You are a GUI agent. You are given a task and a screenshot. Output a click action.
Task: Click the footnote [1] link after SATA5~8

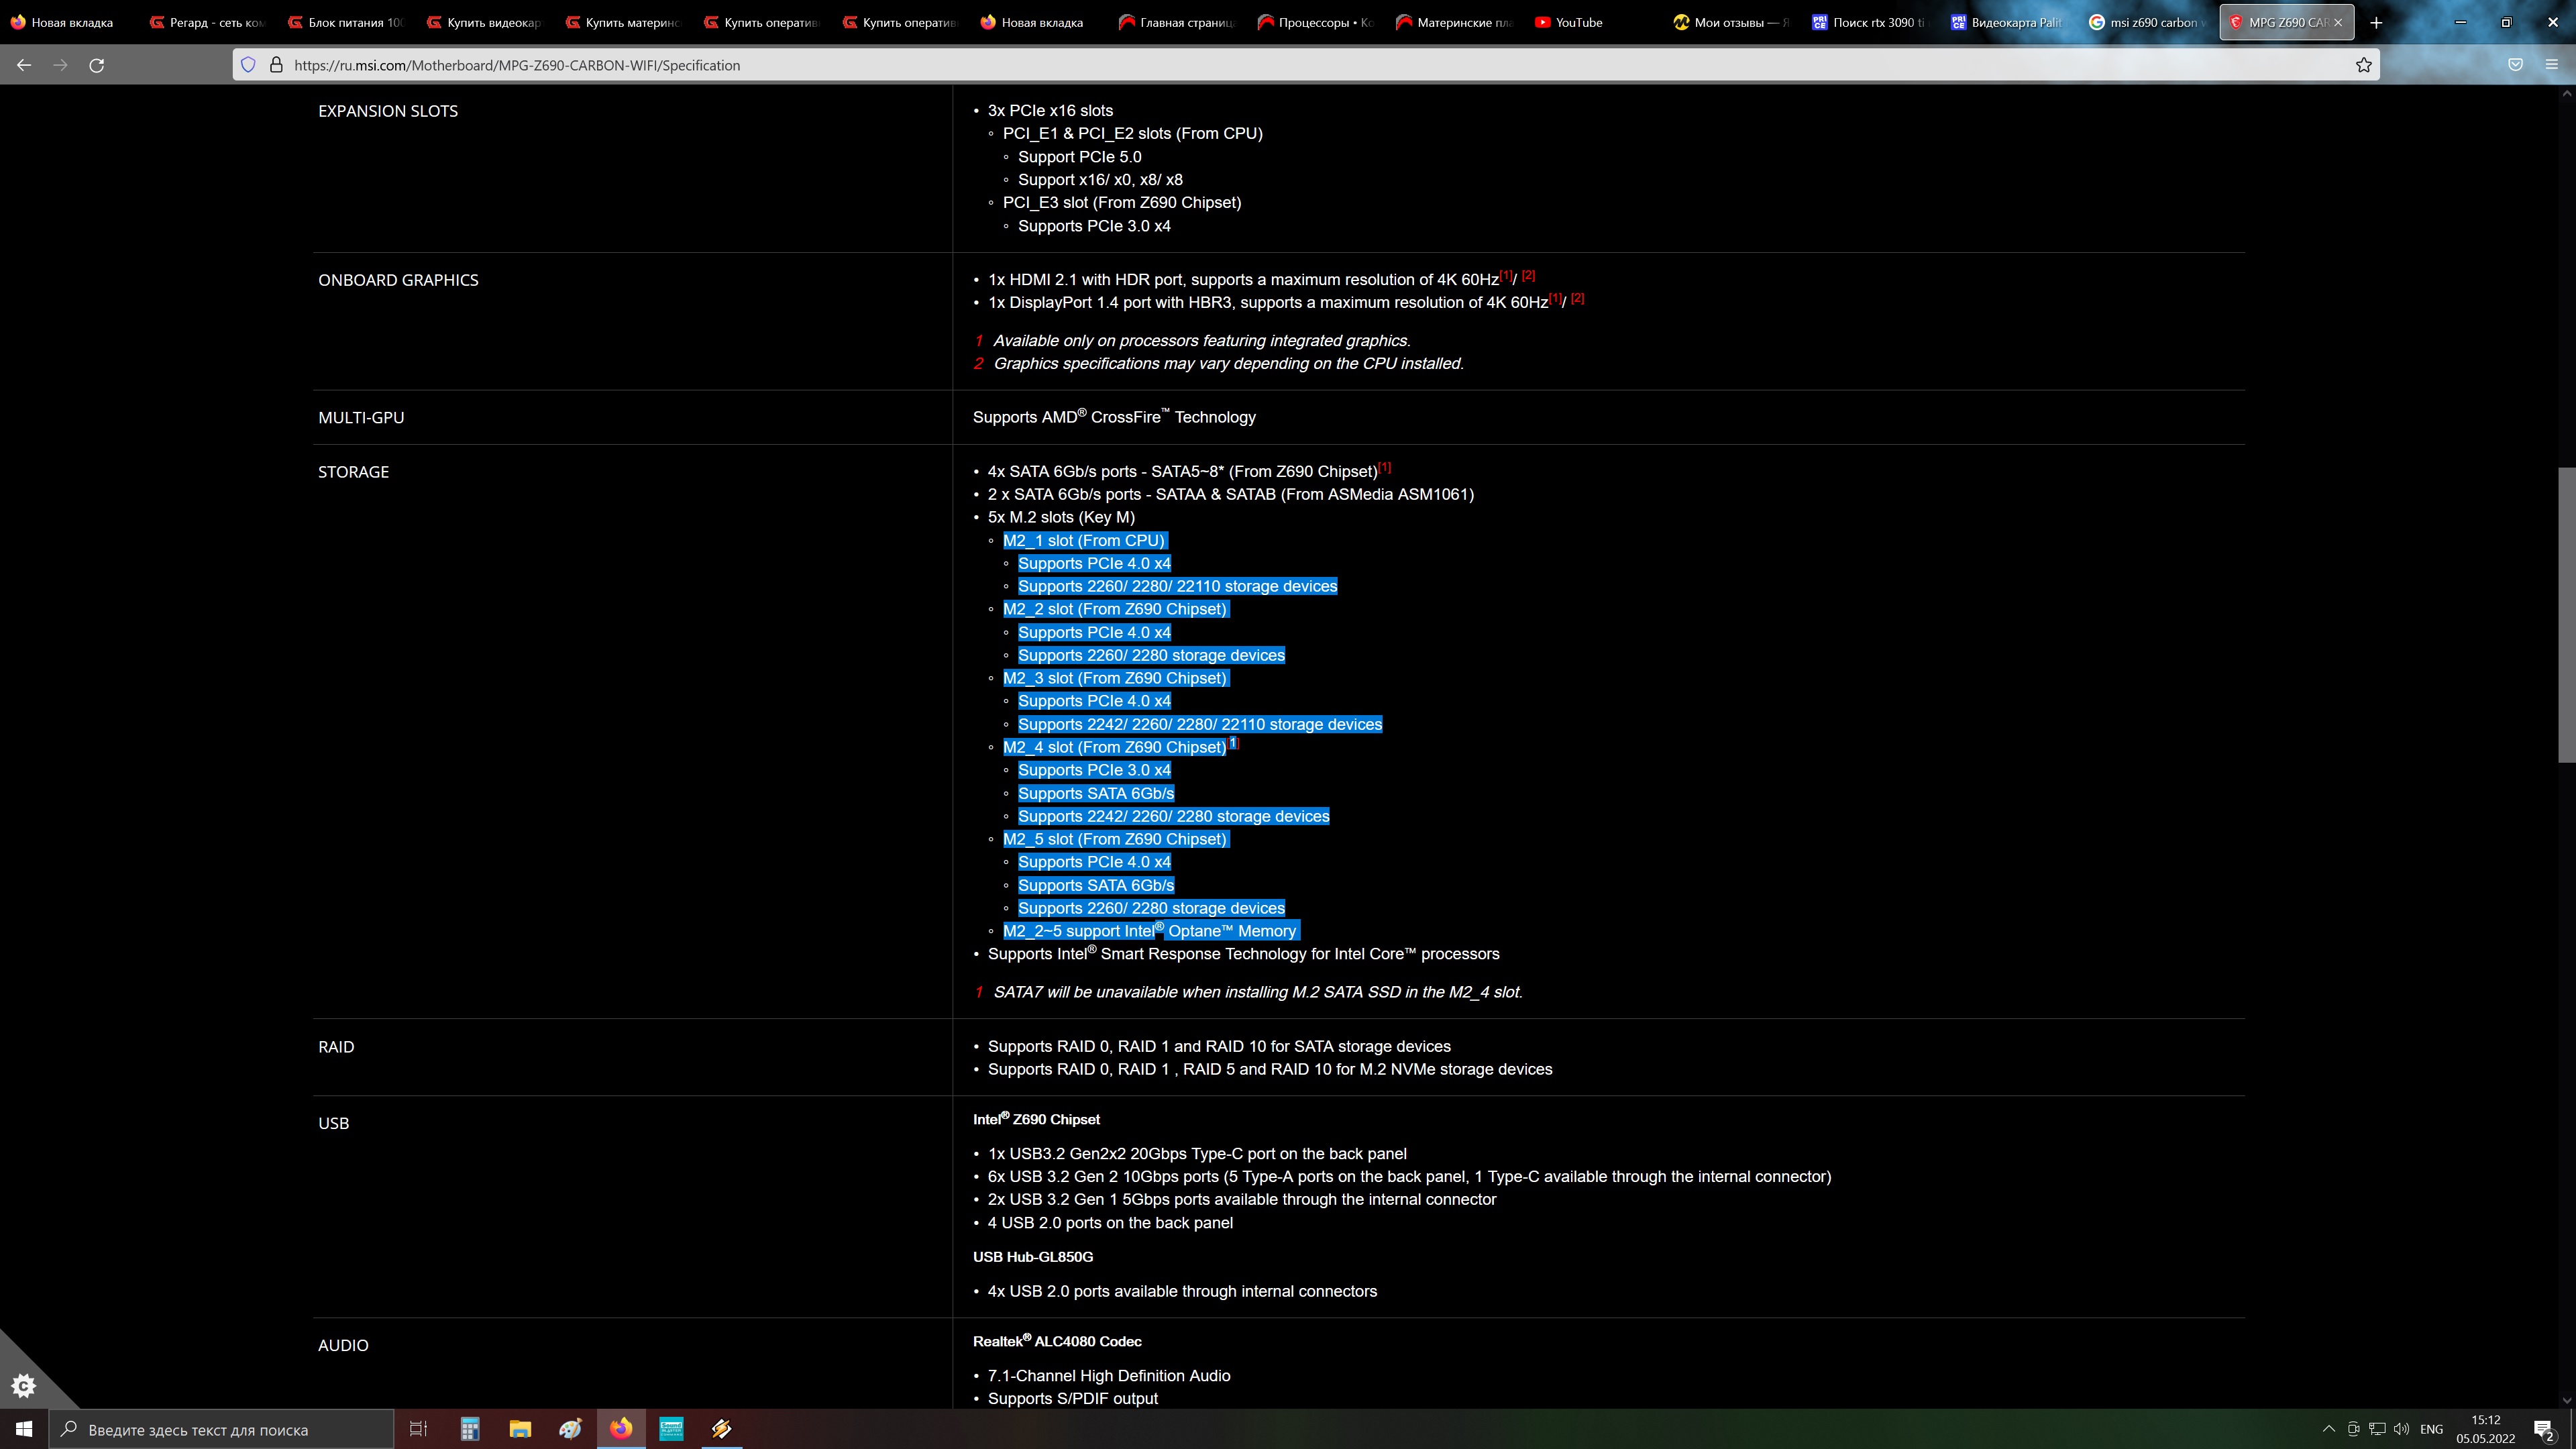(1384, 467)
